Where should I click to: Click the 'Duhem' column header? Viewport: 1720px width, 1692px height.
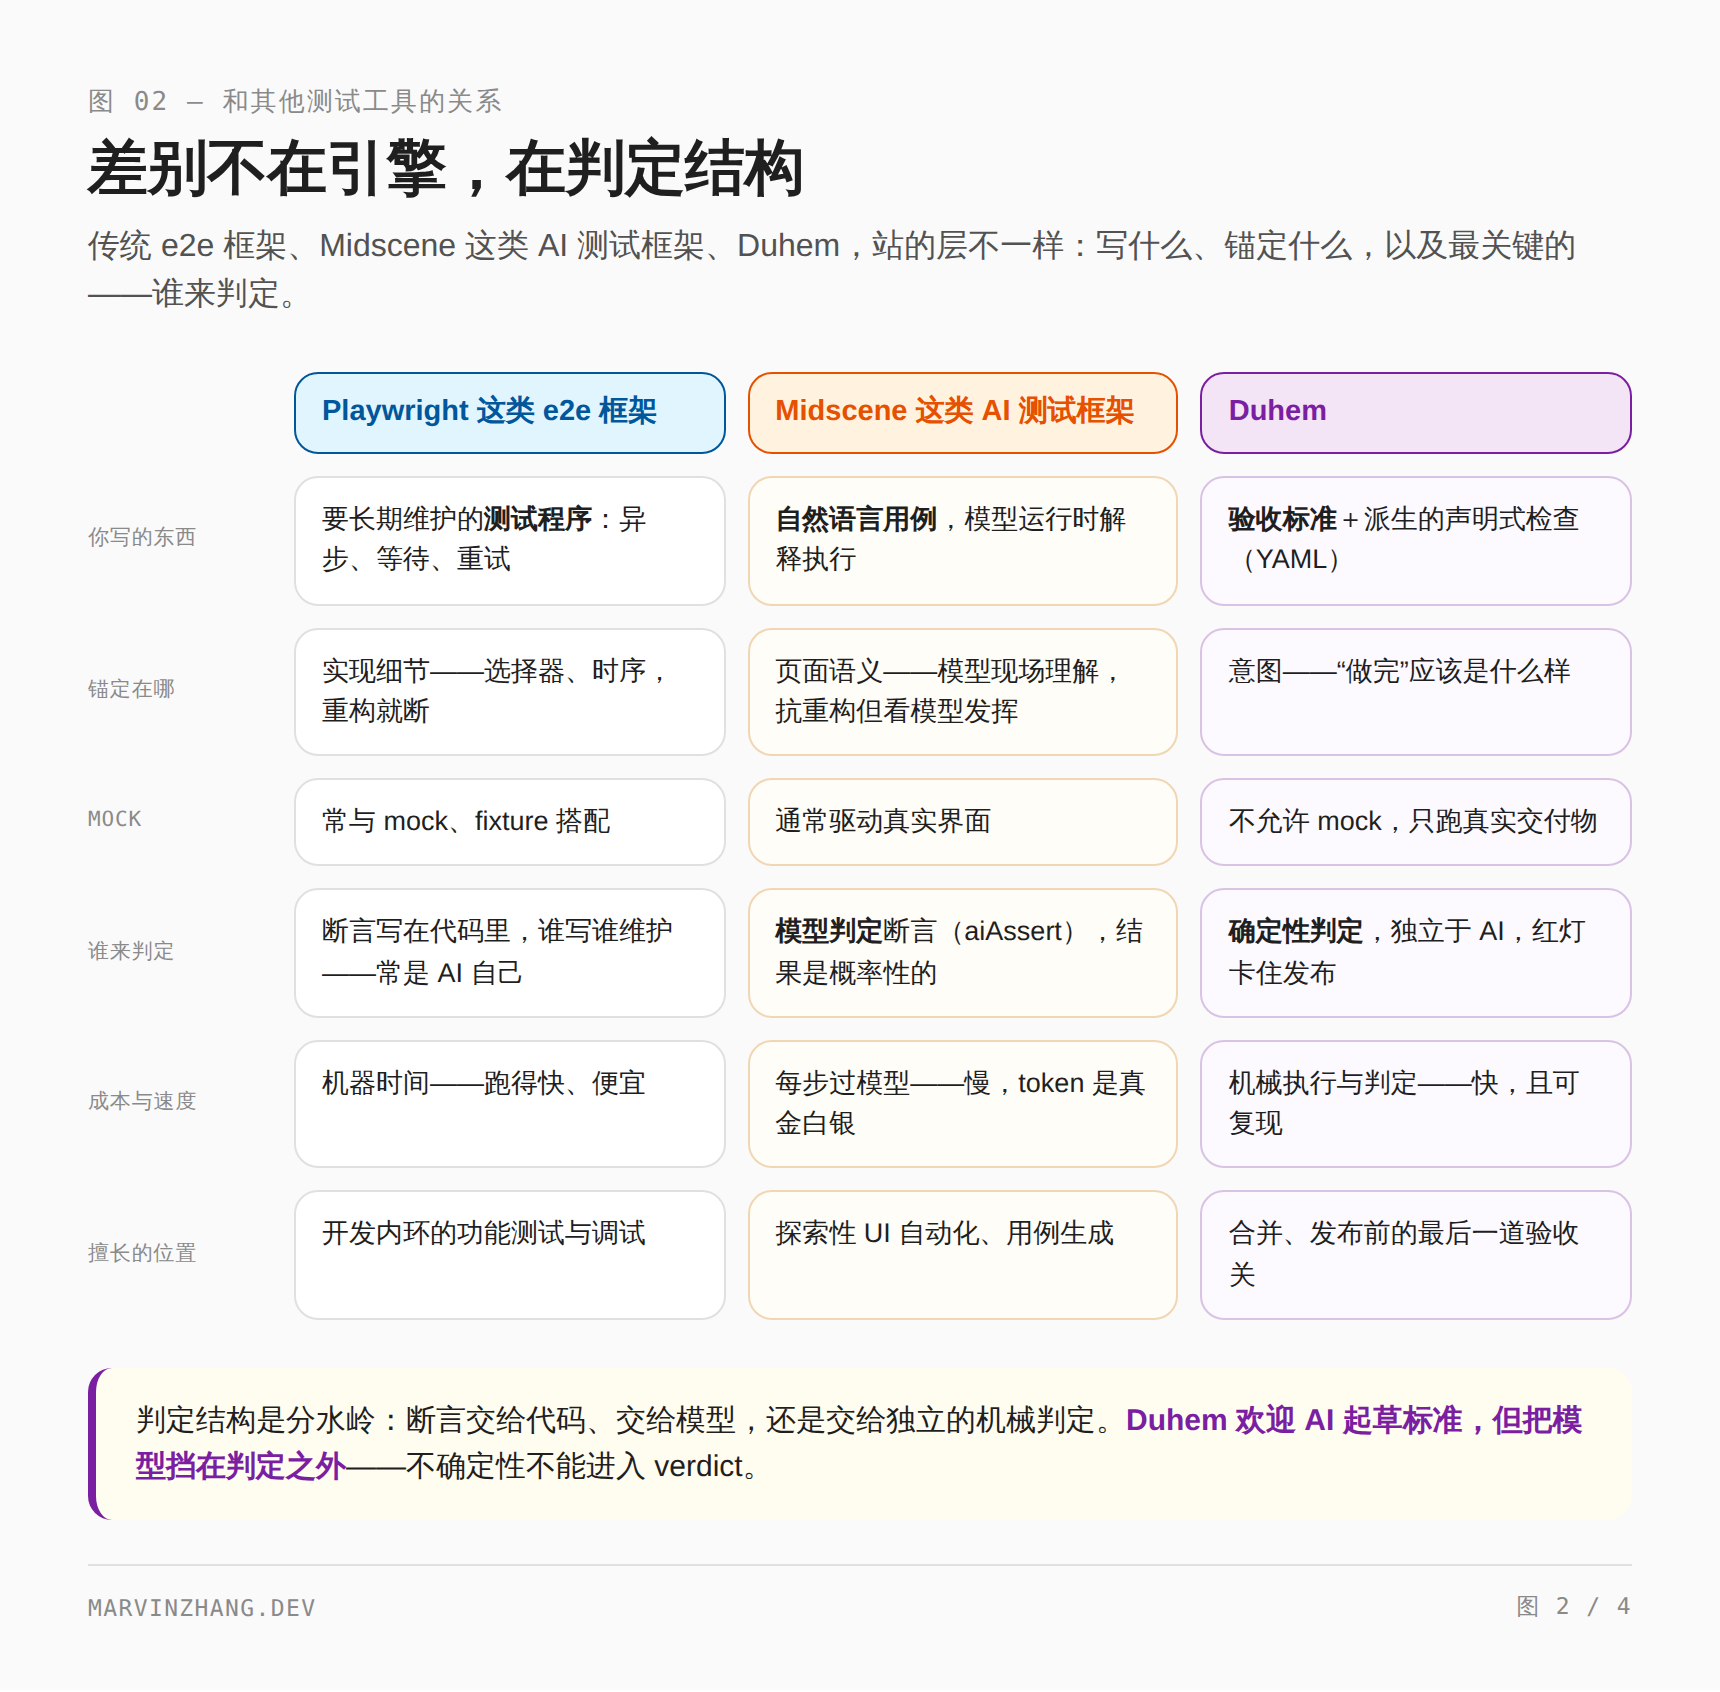(x=1416, y=413)
